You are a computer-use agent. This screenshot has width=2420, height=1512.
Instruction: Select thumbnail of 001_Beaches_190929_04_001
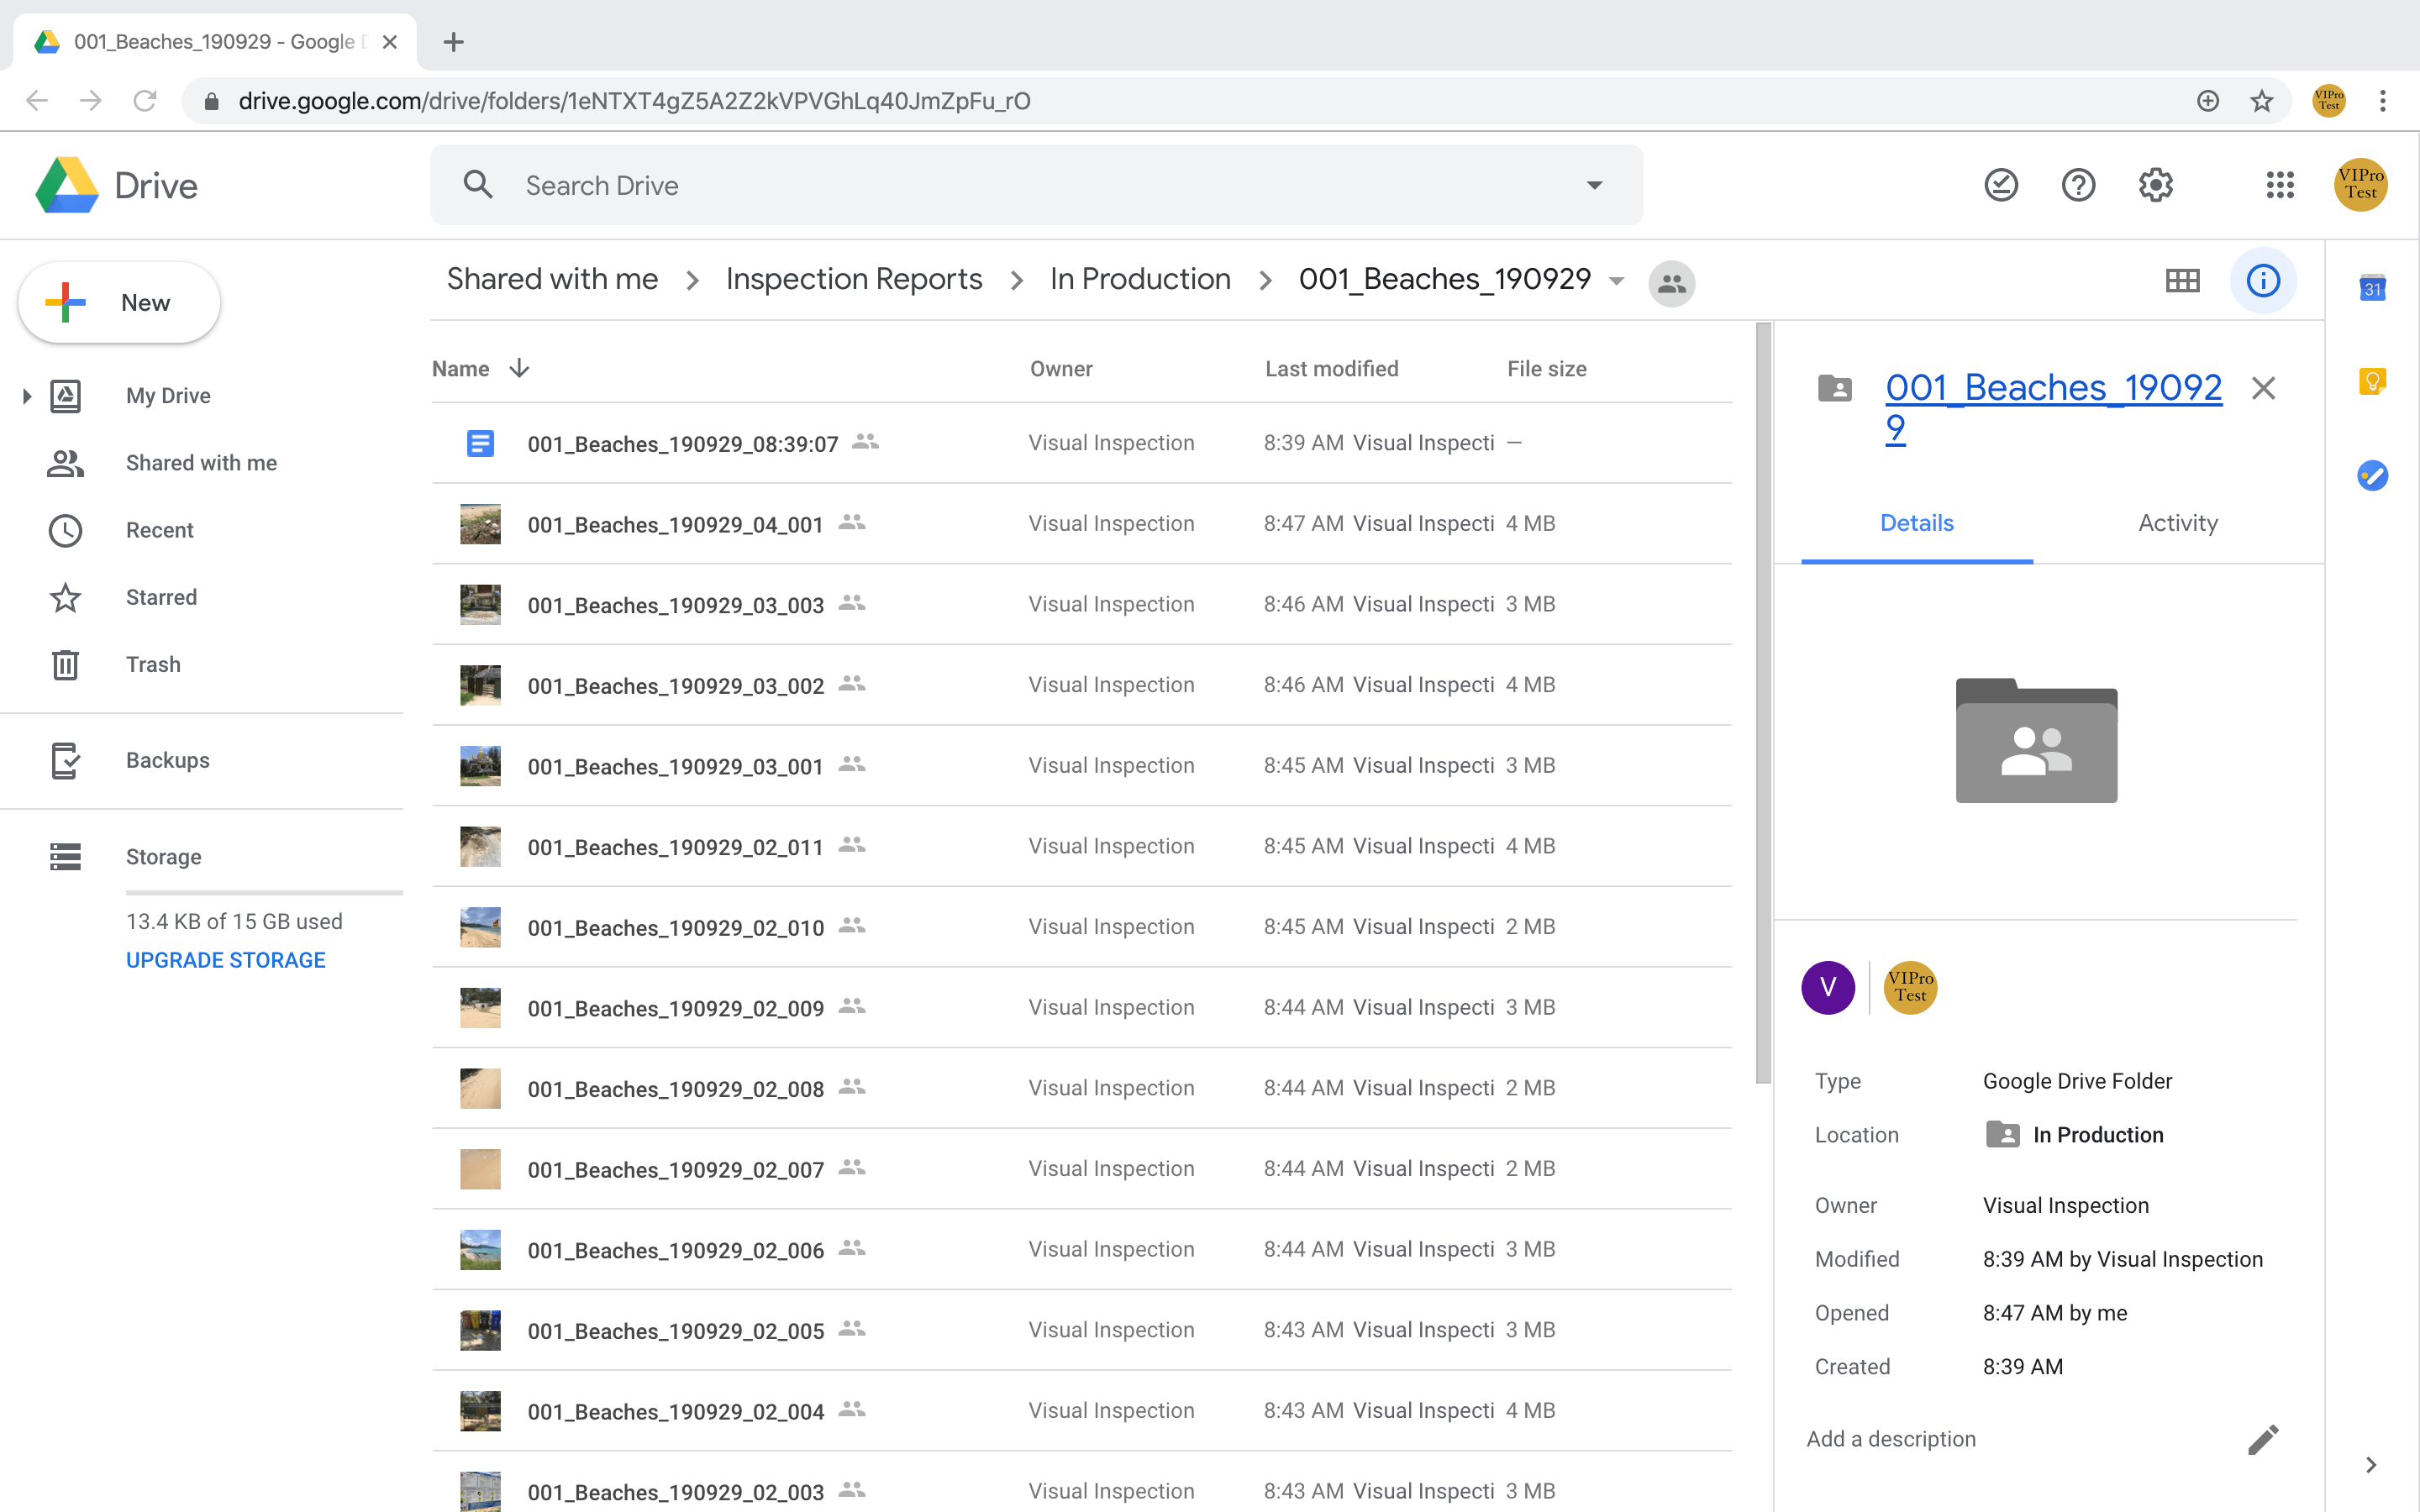coord(480,524)
